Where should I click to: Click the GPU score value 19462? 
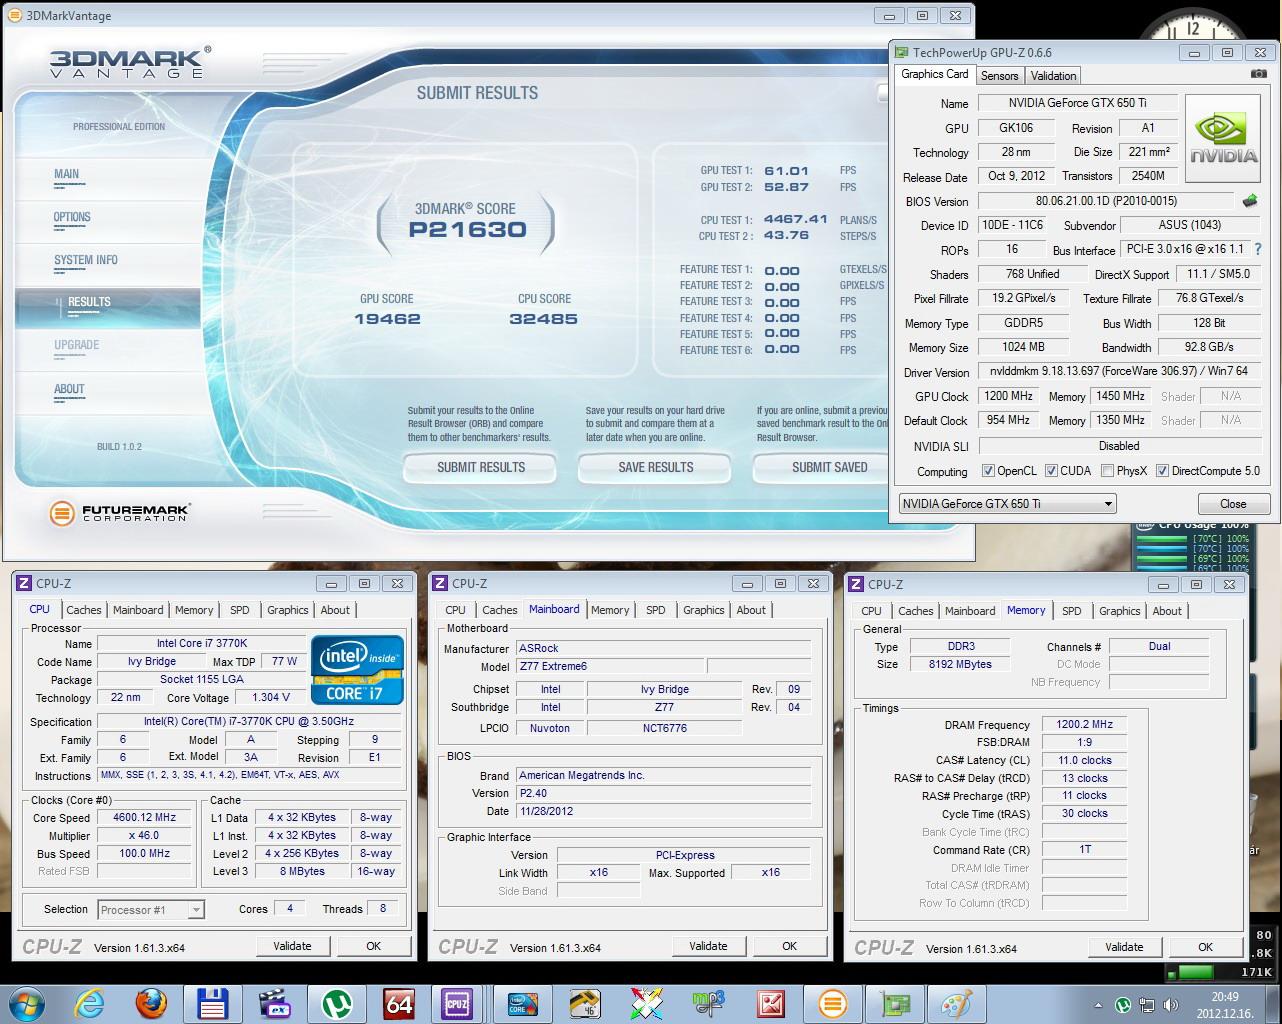point(387,319)
